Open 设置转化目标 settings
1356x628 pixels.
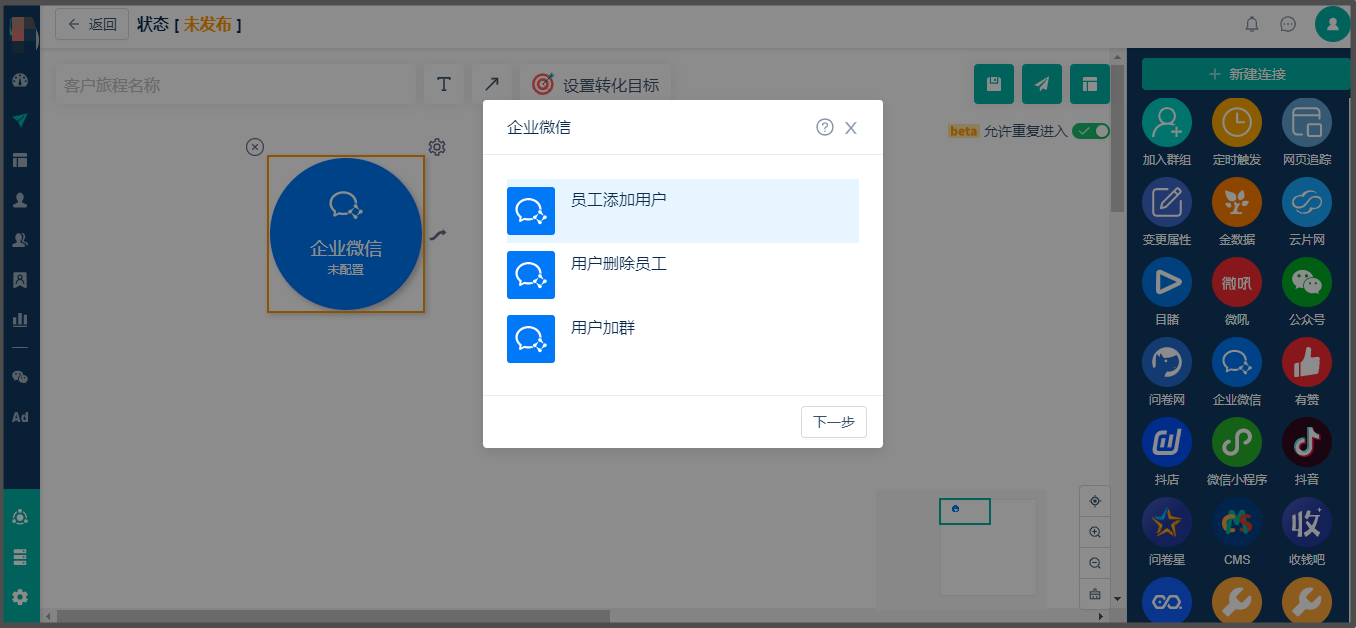[596, 85]
